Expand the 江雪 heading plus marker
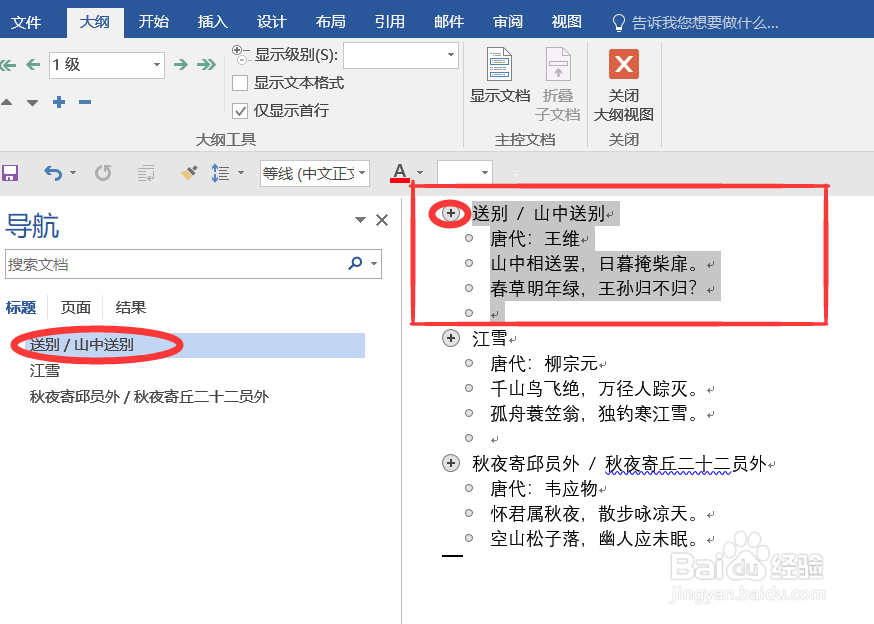Image resolution: width=874 pixels, height=624 pixels. (450, 338)
